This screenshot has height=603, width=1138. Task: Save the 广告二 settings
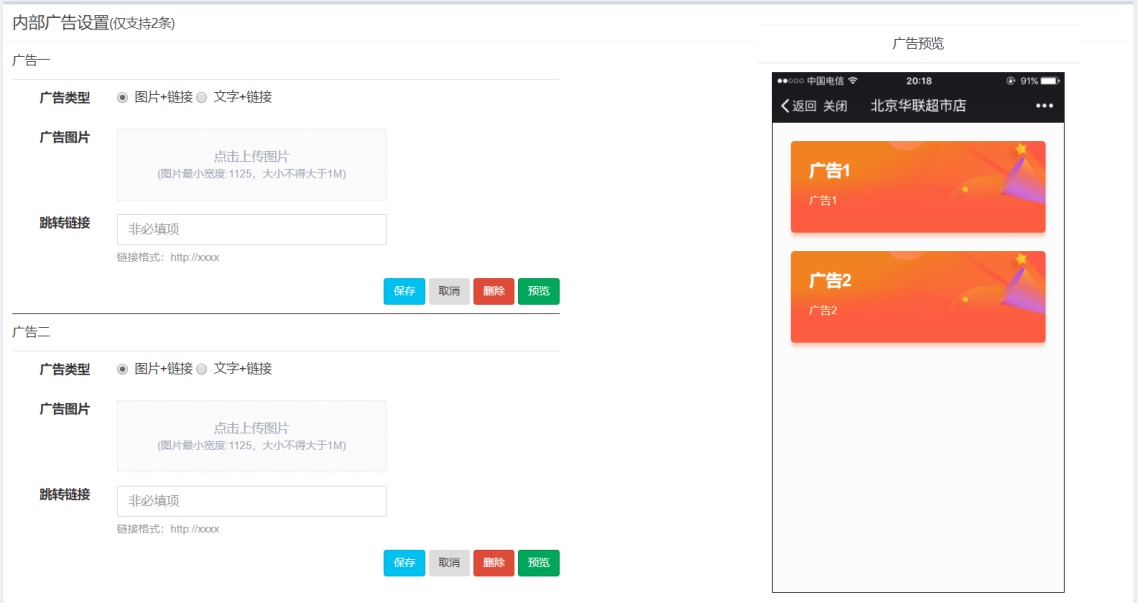click(404, 562)
